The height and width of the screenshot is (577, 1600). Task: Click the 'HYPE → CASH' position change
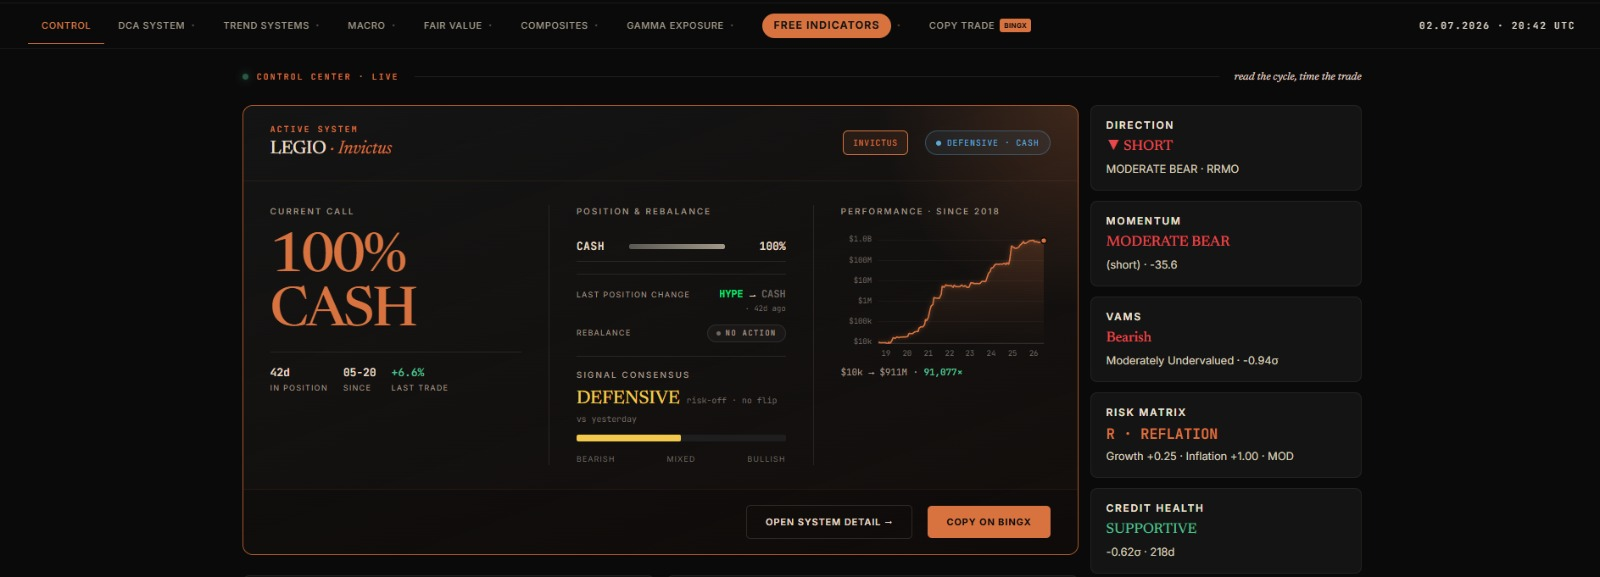[x=752, y=294]
